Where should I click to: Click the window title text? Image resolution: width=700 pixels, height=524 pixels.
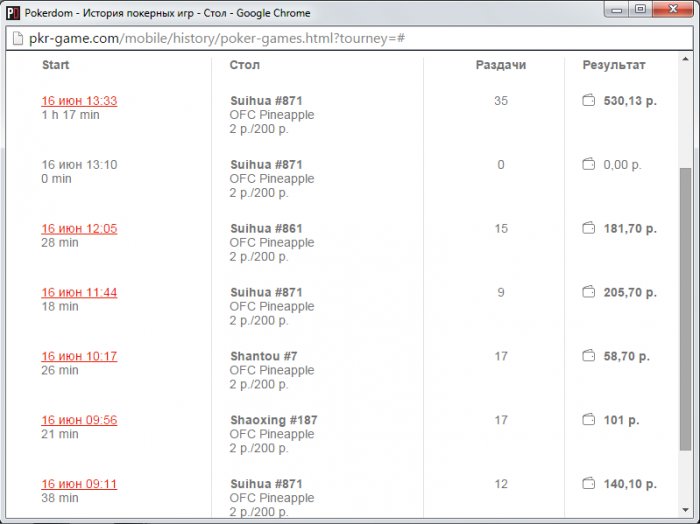point(167,13)
